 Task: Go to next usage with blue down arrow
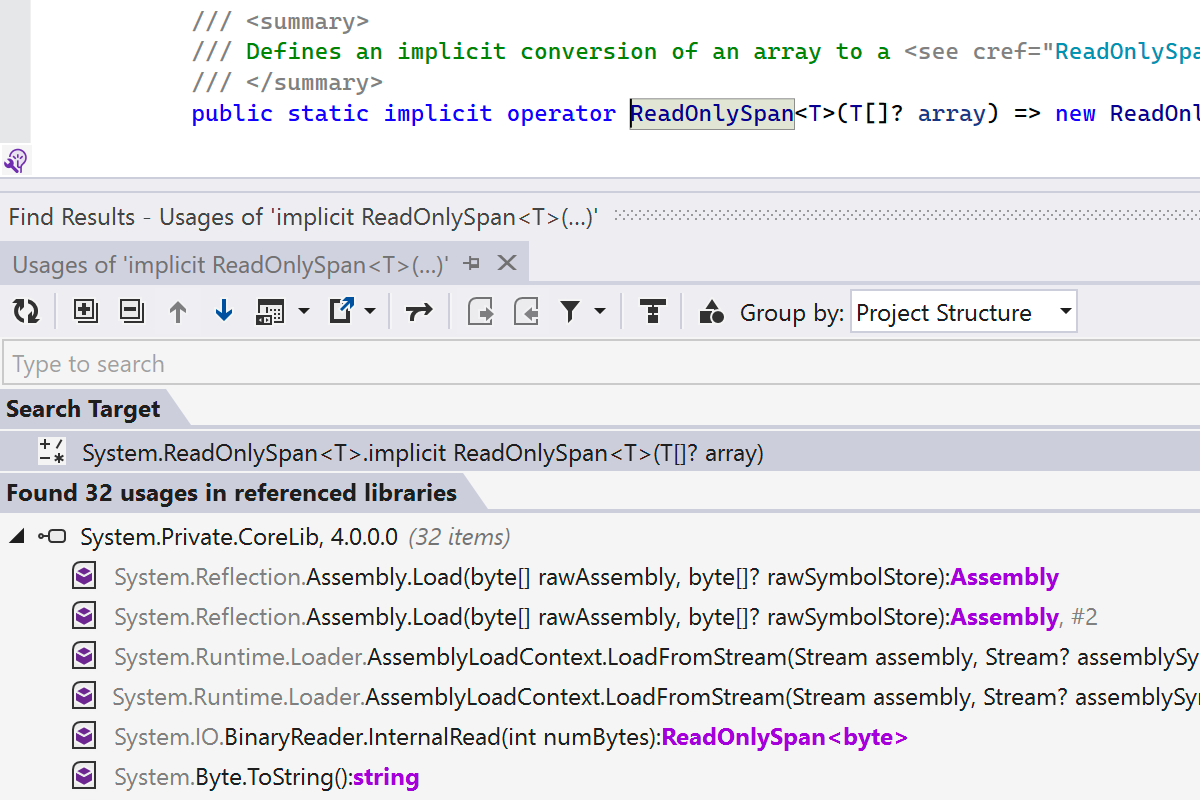(x=224, y=312)
